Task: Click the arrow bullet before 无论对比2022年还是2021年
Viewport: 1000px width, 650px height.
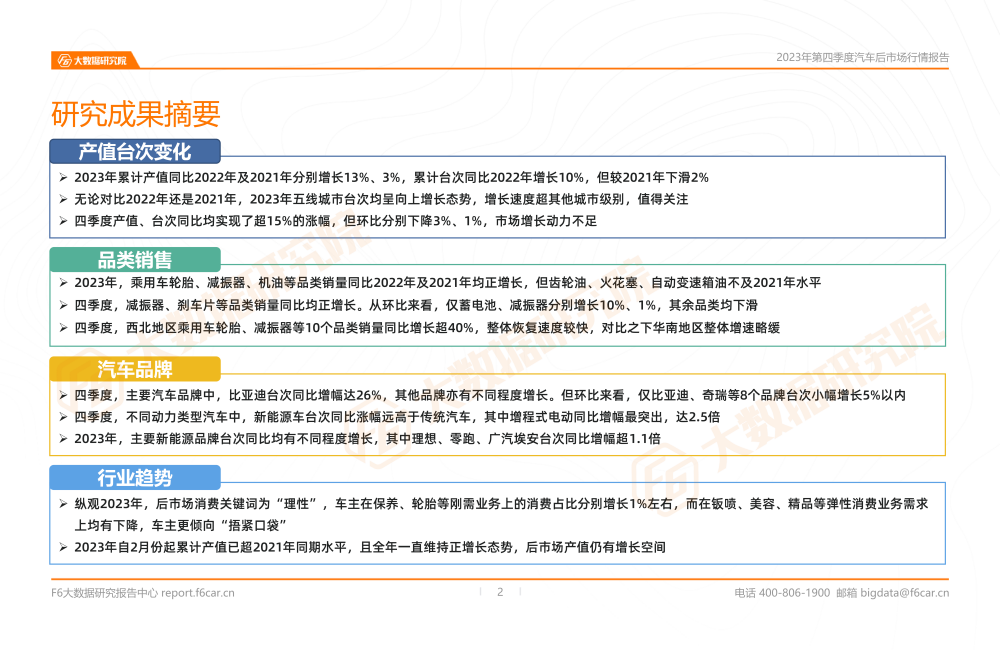Action: point(64,199)
